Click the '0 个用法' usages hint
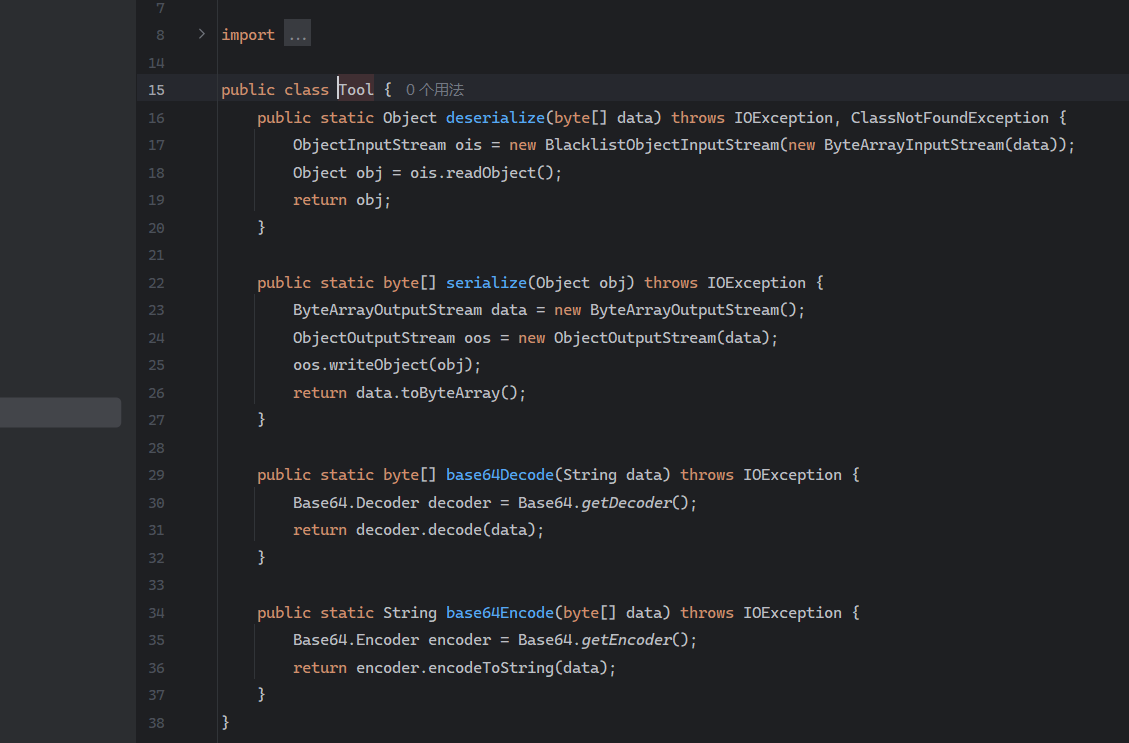 point(435,90)
